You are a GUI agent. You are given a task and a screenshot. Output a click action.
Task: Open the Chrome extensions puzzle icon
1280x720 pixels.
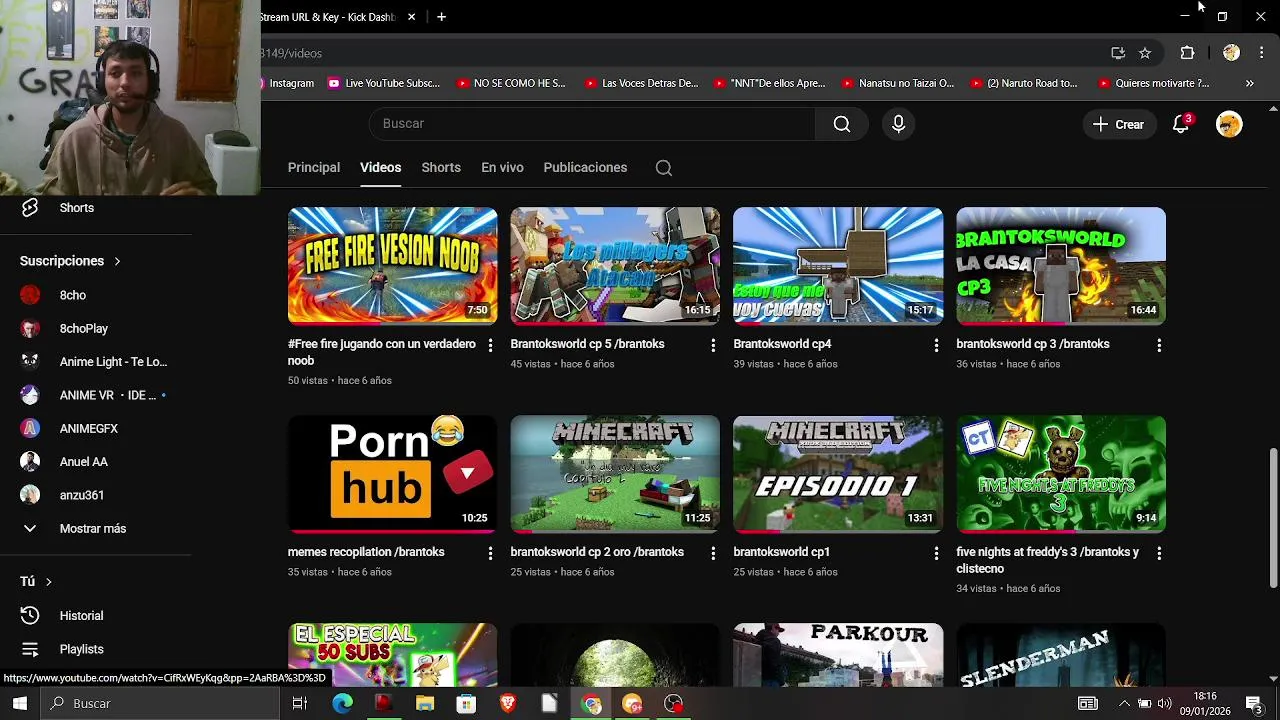click(x=1187, y=53)
